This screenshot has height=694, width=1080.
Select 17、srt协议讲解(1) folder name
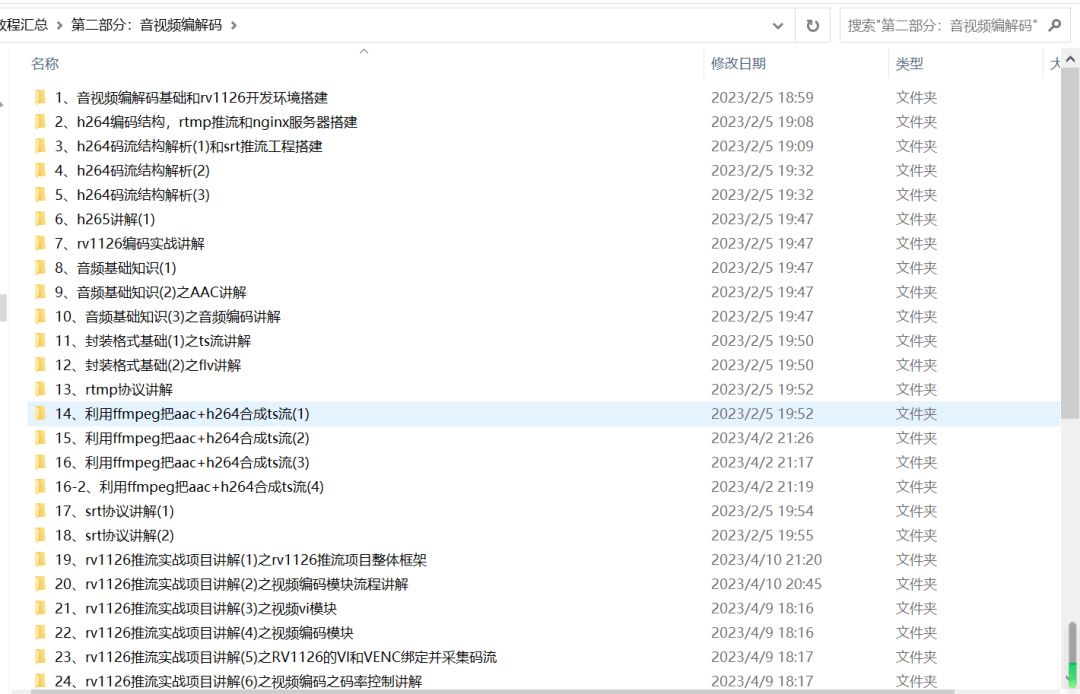(x=114, y=511)
